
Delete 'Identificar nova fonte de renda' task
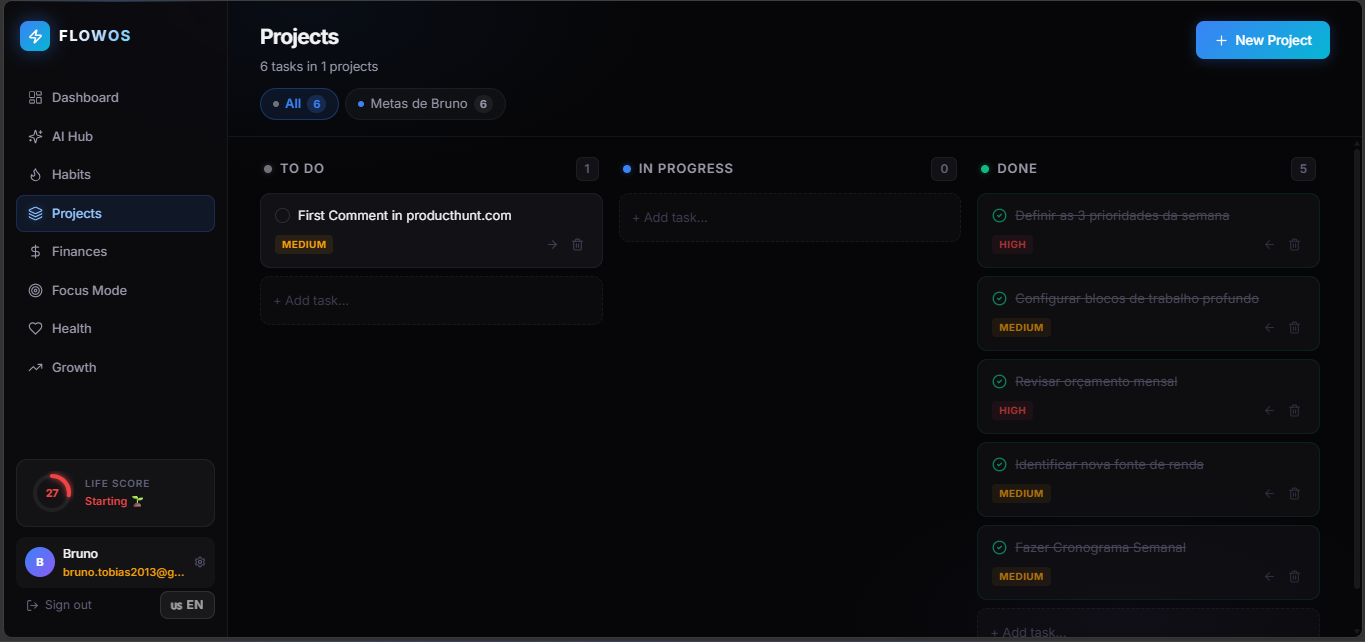(1294, 493)
